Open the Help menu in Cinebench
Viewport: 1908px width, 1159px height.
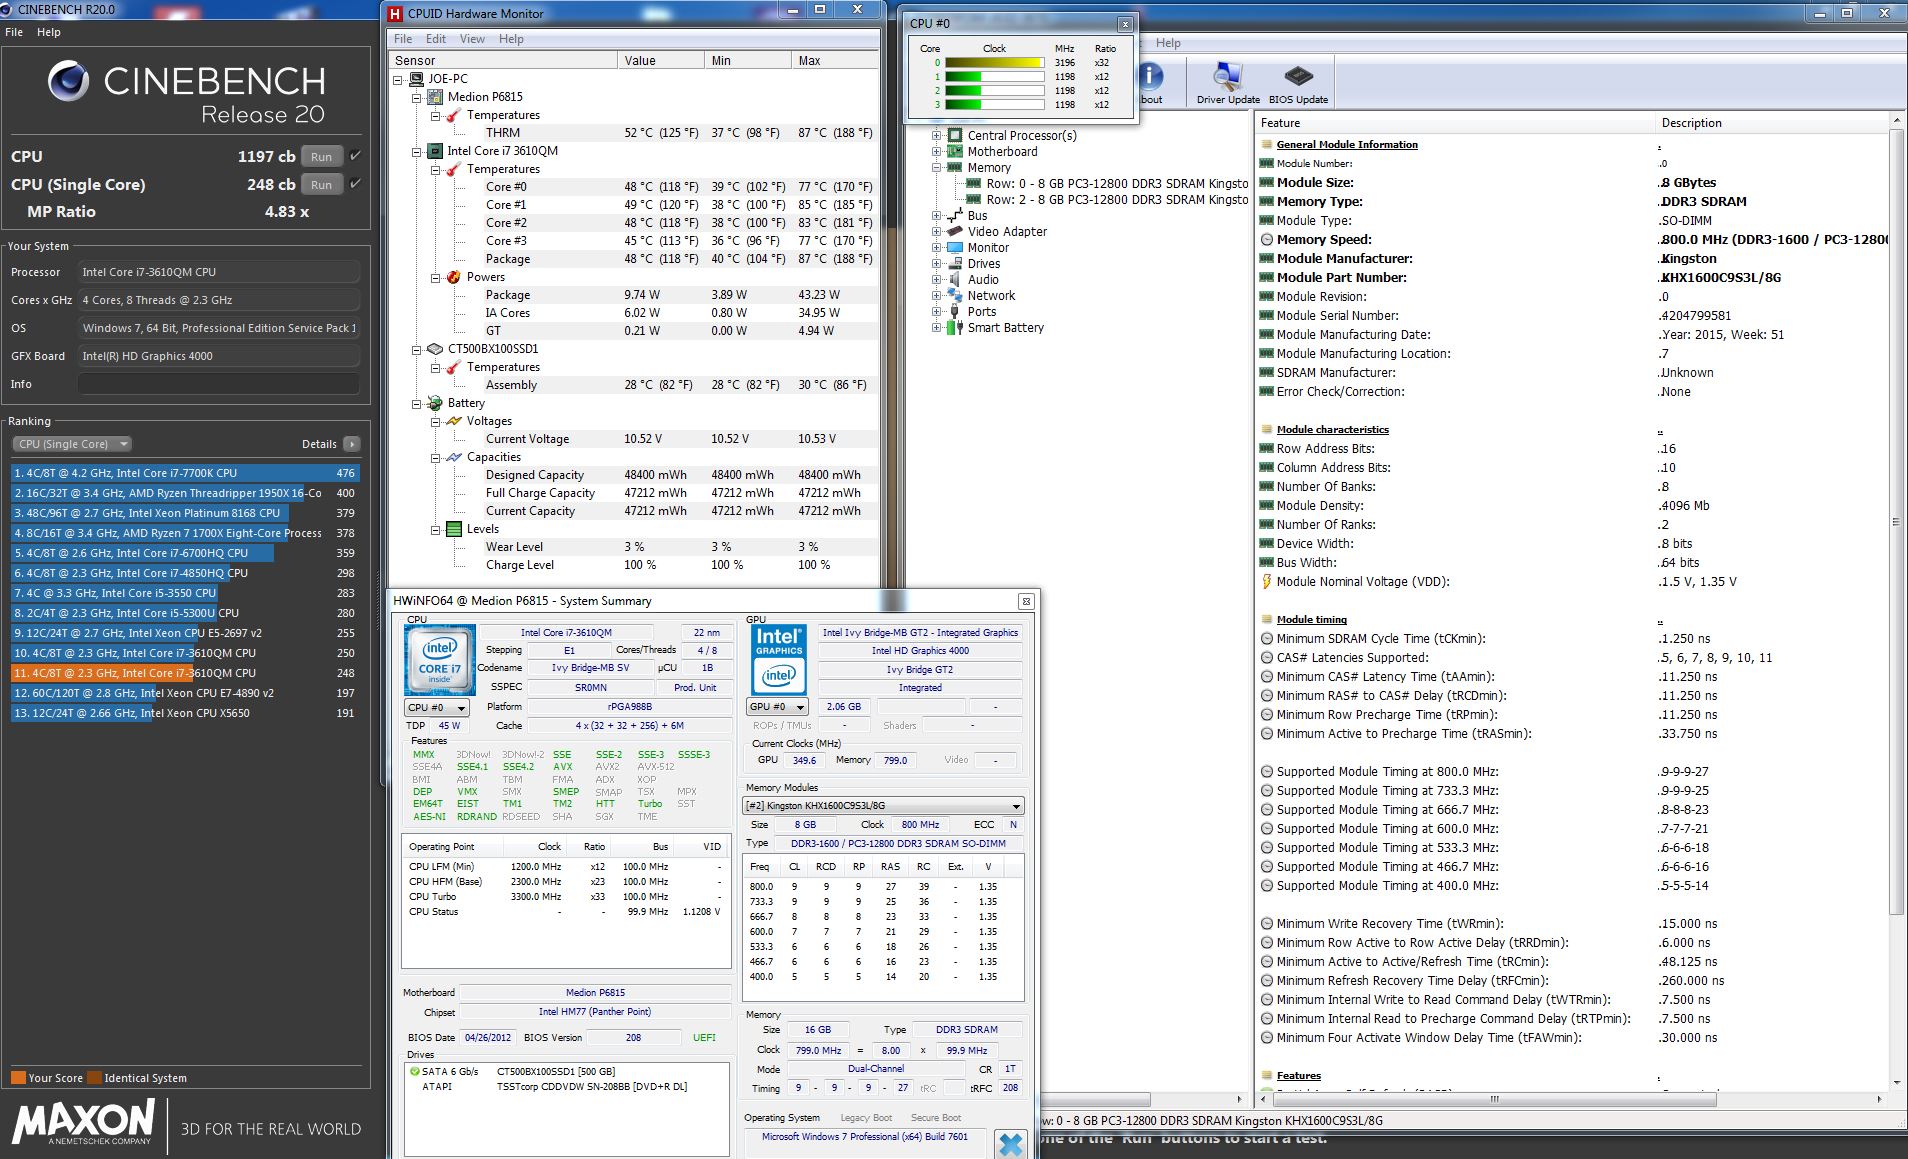coord(49,32)
